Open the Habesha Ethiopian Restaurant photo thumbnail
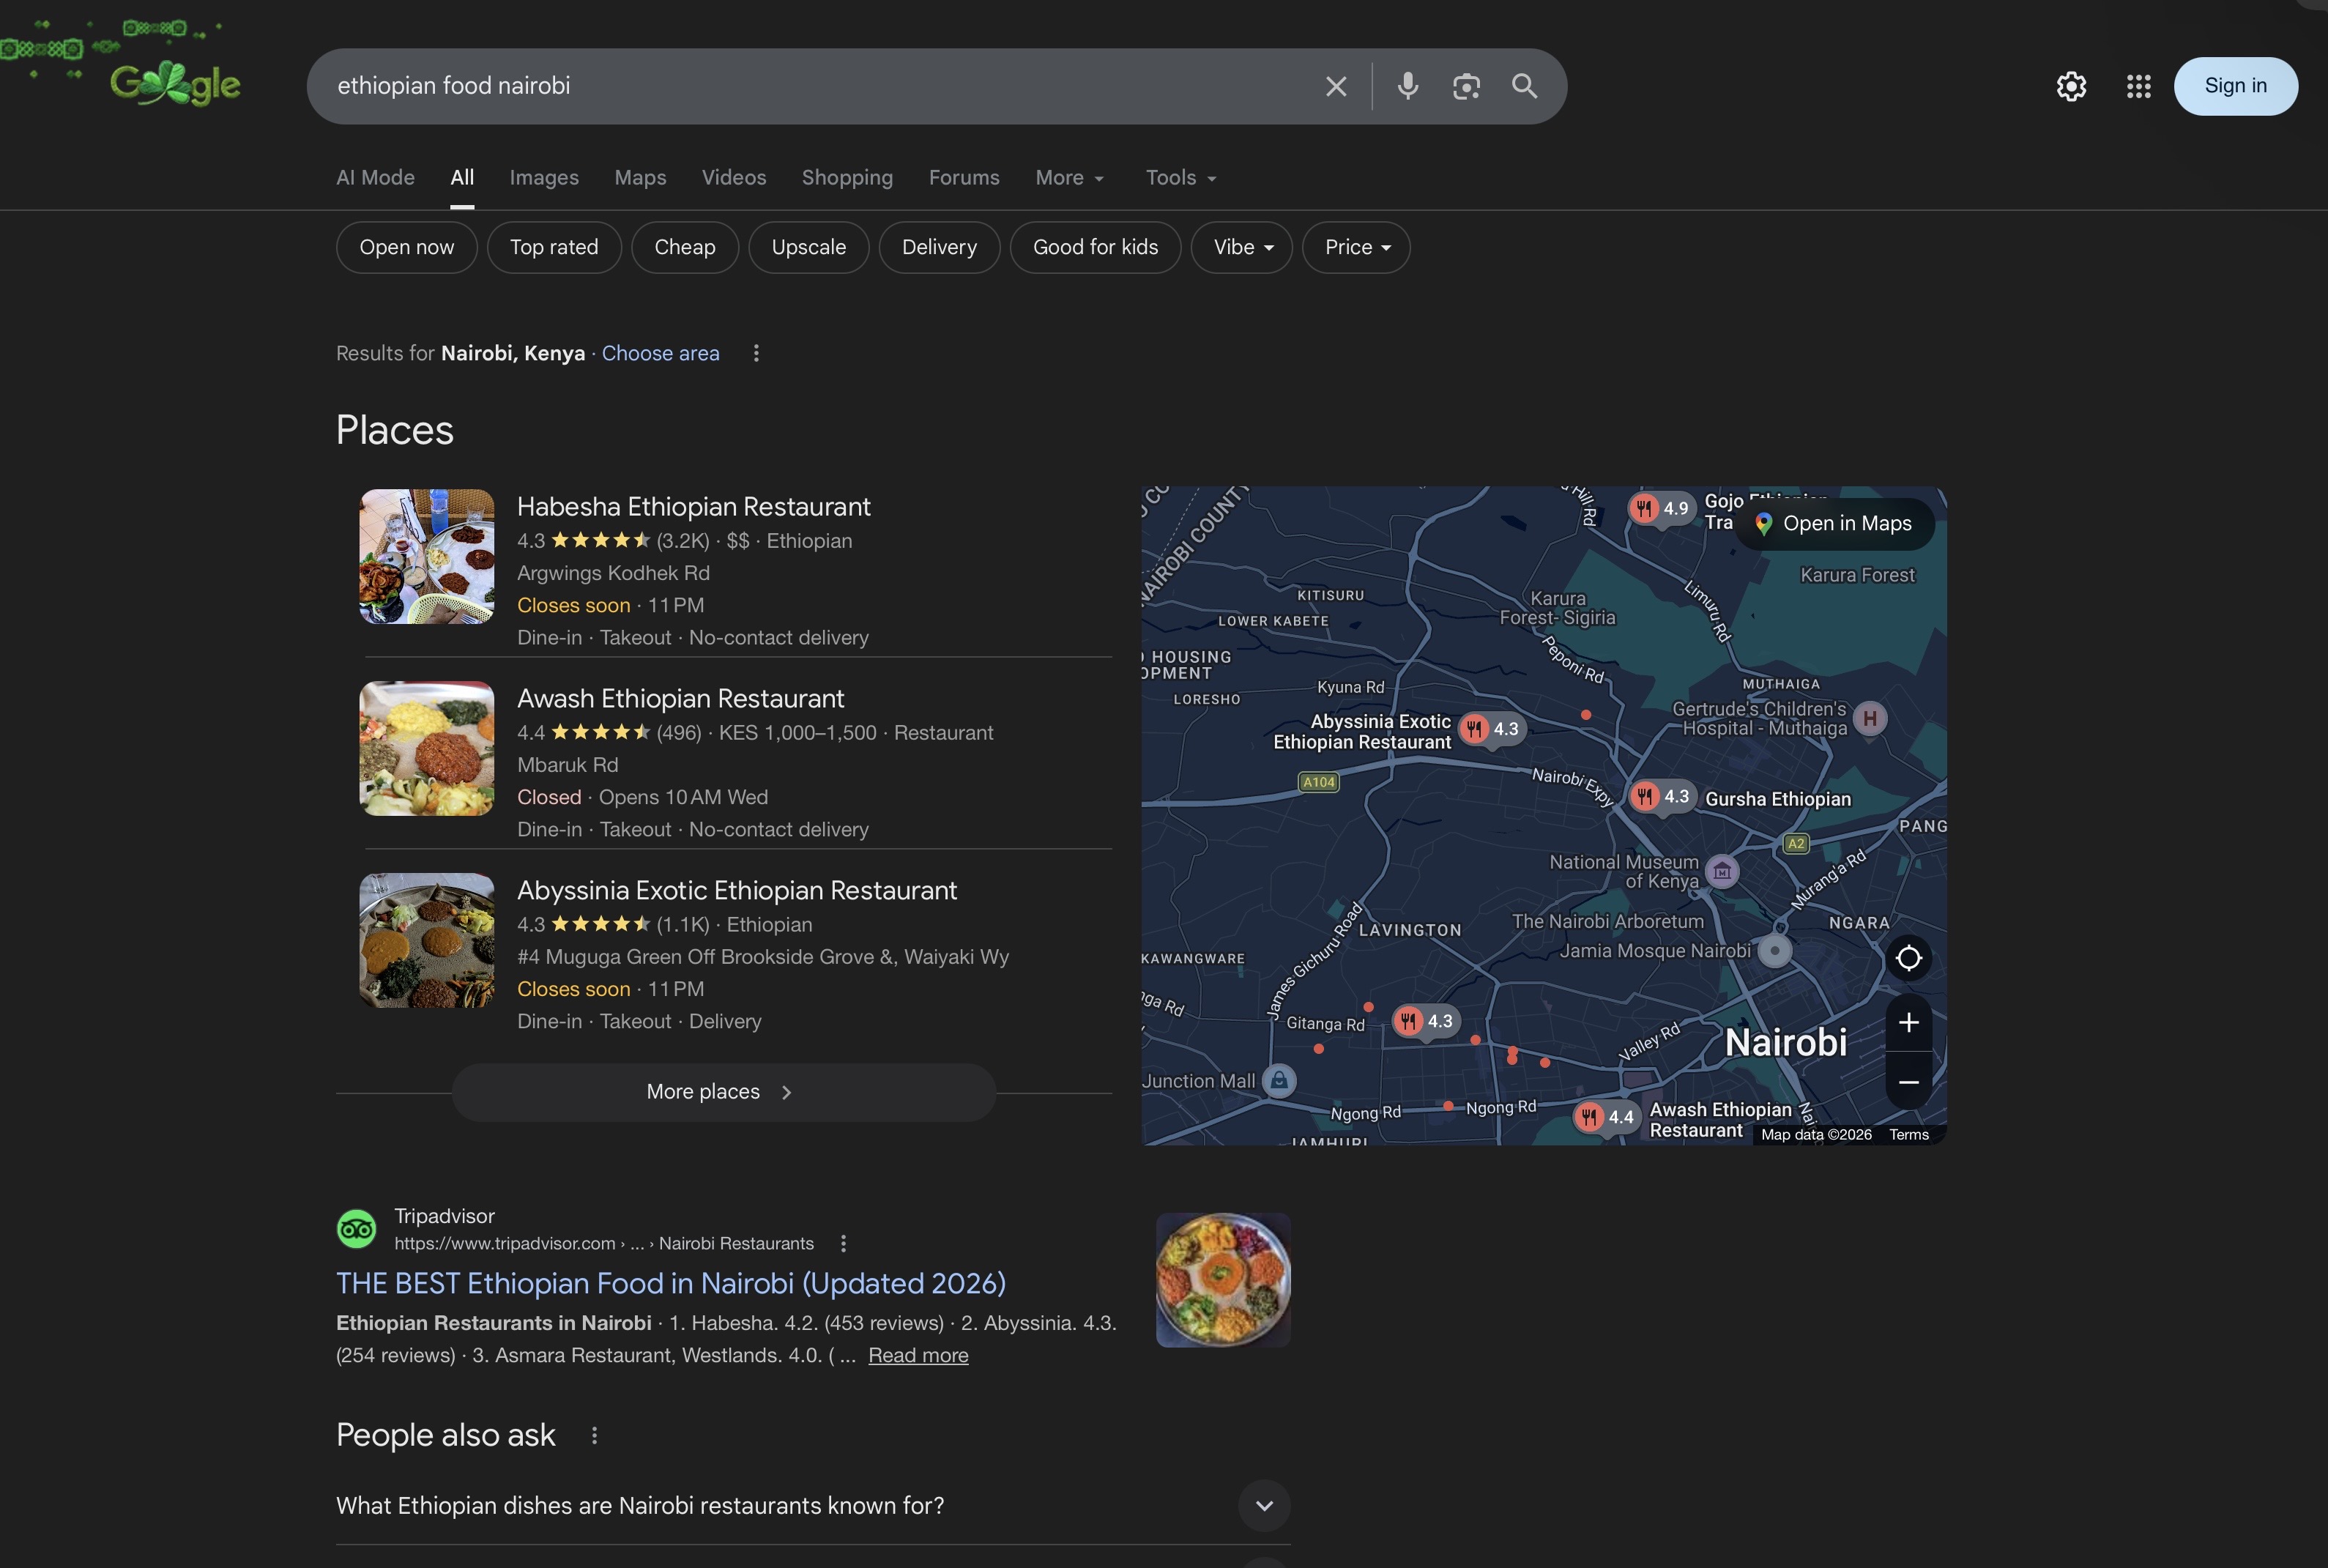2328x1568 pixels. pyautogui.click(x=427, y=556)
